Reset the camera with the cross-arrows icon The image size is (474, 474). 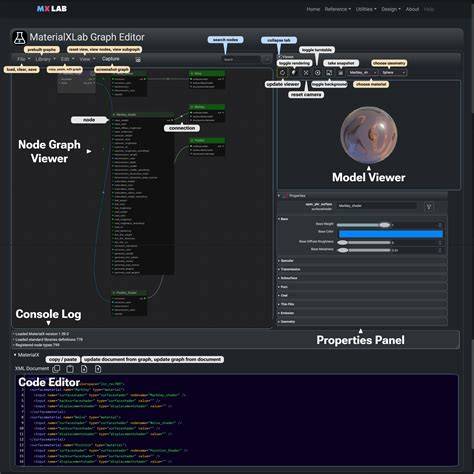306,72
